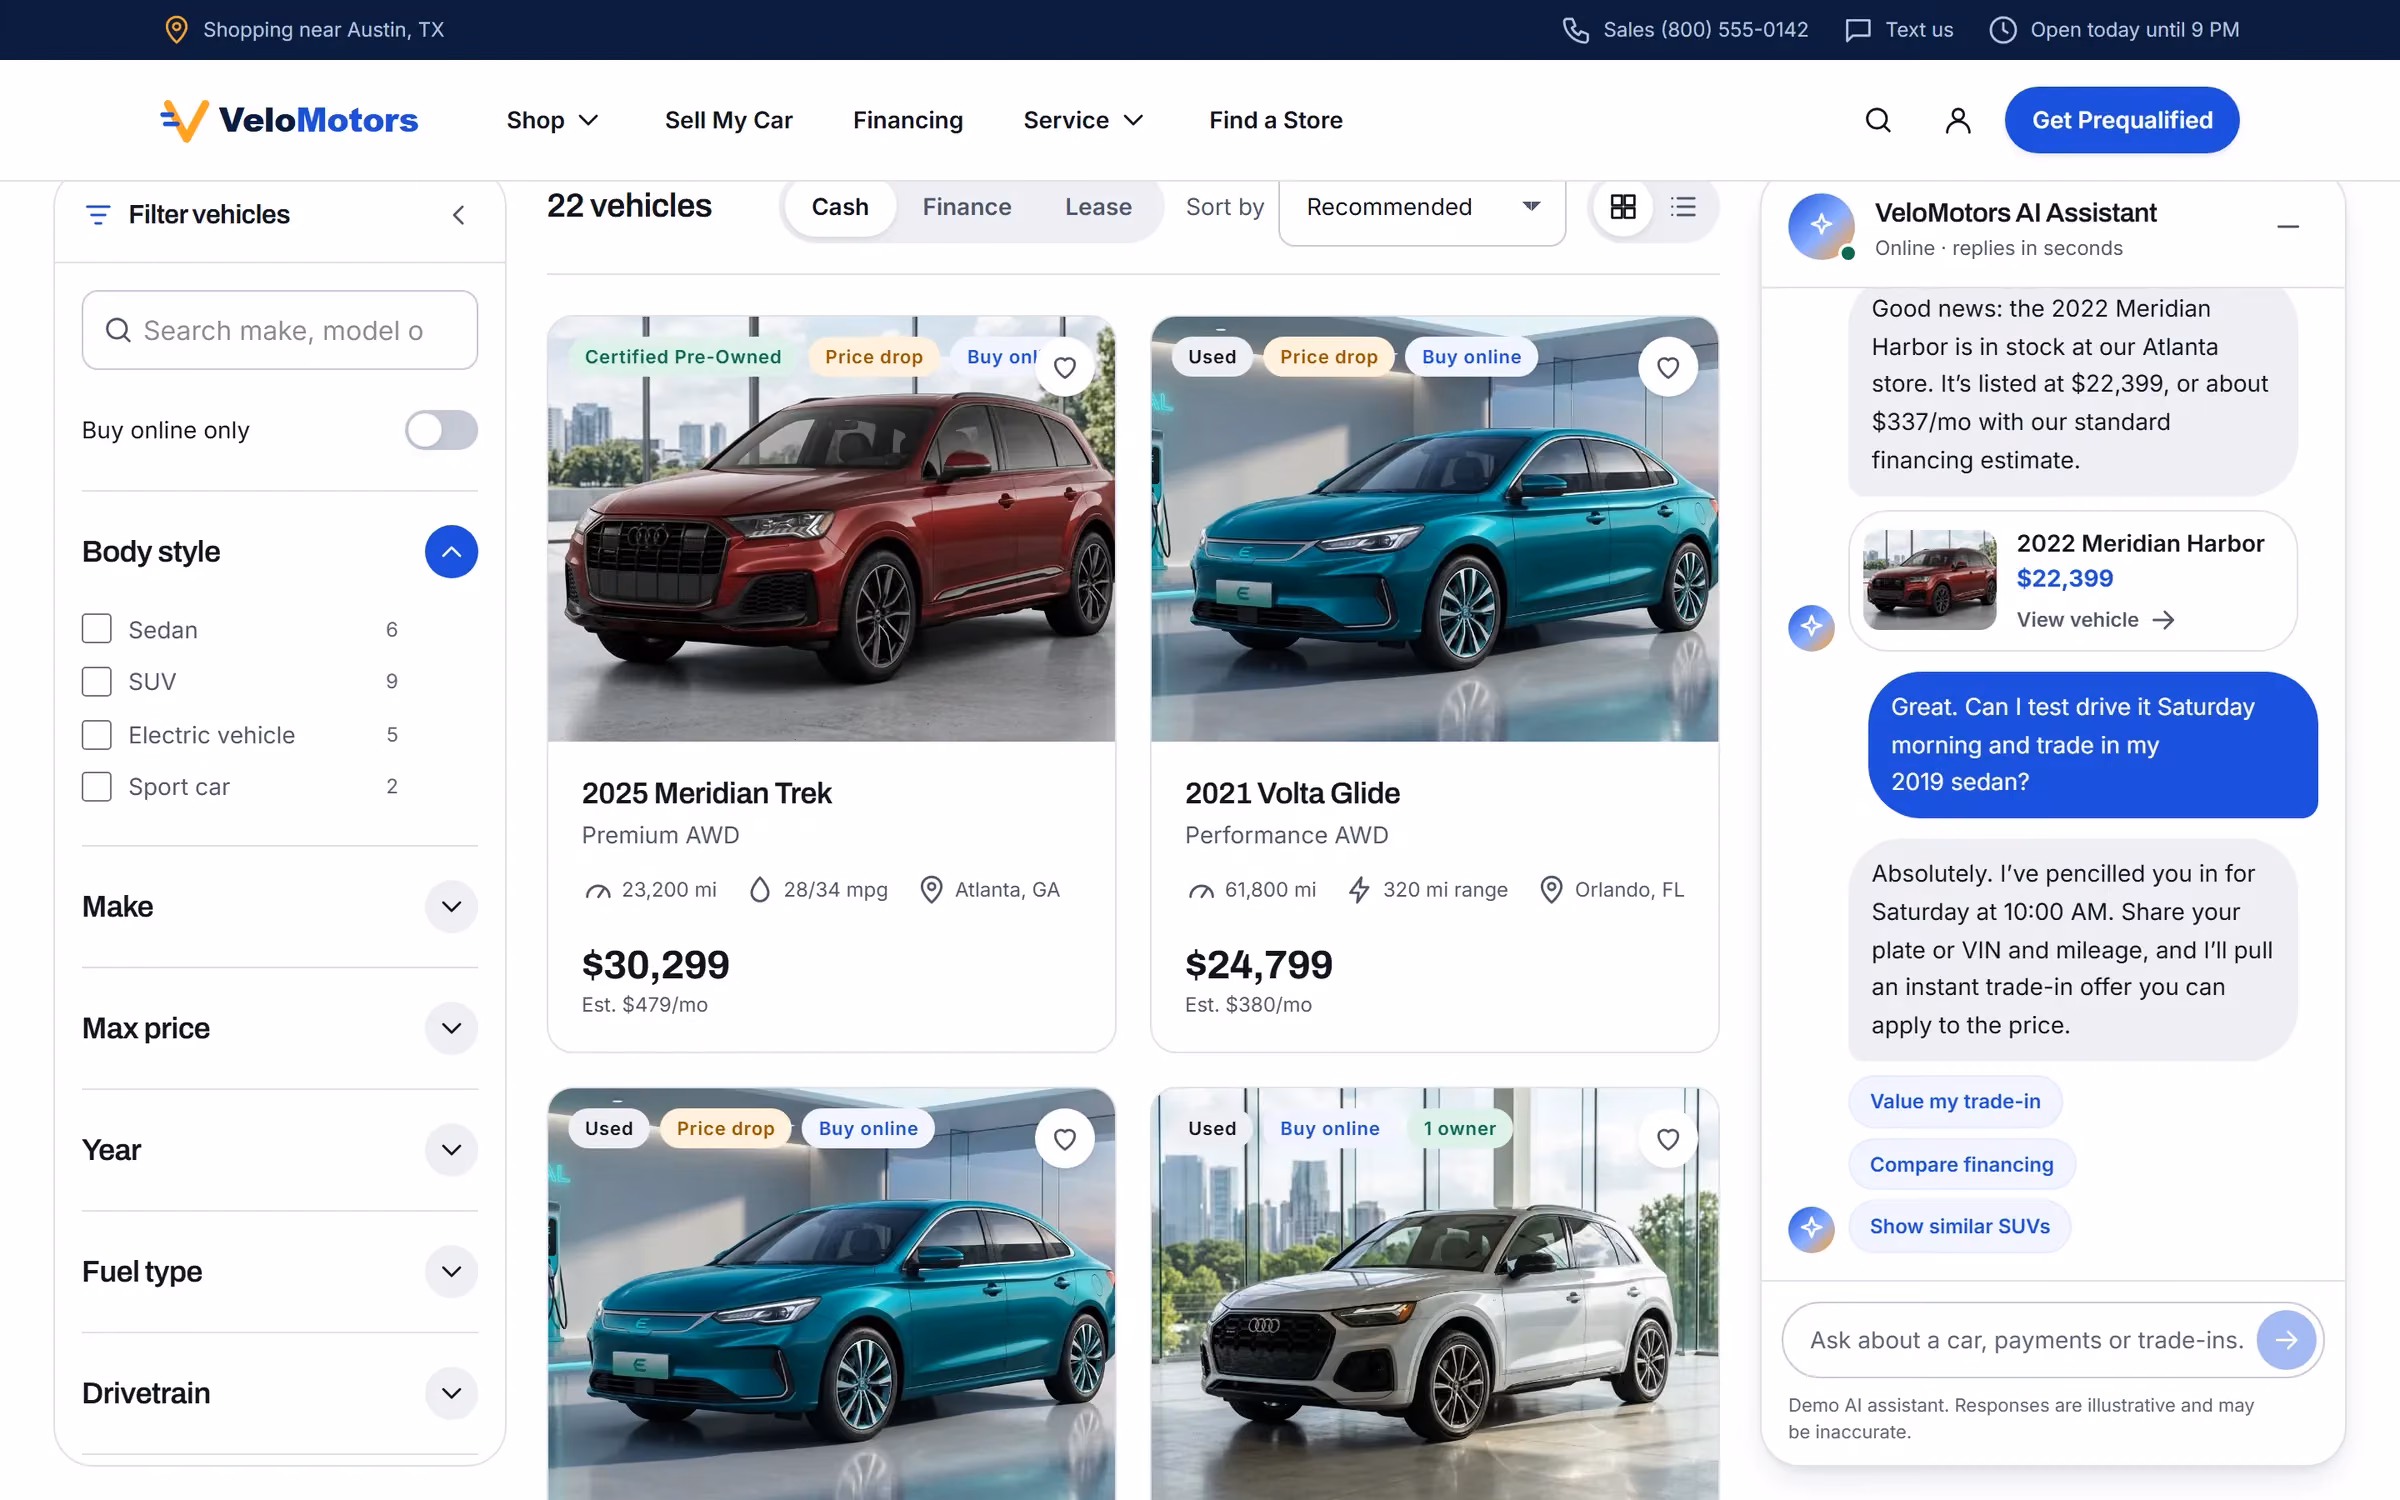Open the user account icon
This screenshot has height=1500, width=2400.
pos(1958,120)
